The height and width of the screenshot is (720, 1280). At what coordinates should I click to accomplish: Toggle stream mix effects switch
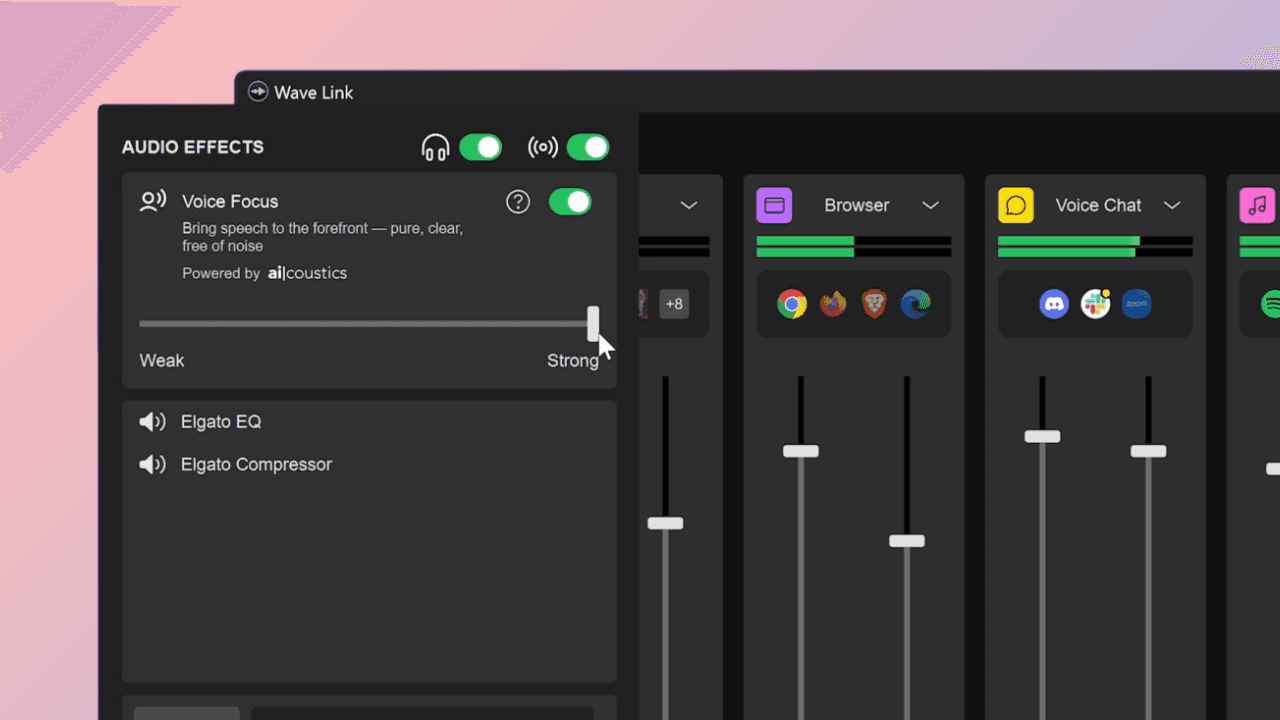[x=588, y=148]
